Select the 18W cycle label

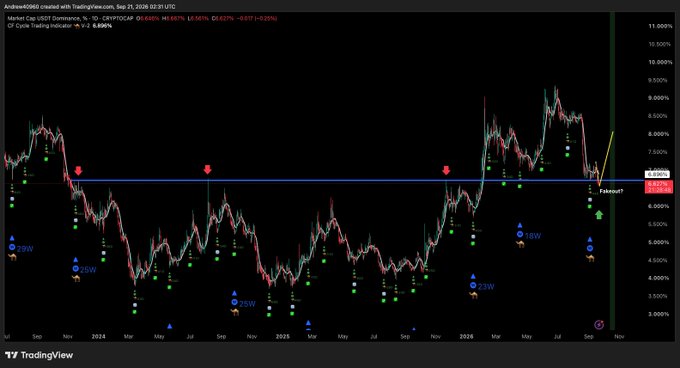pyautogui.click(x=533, y=236)
